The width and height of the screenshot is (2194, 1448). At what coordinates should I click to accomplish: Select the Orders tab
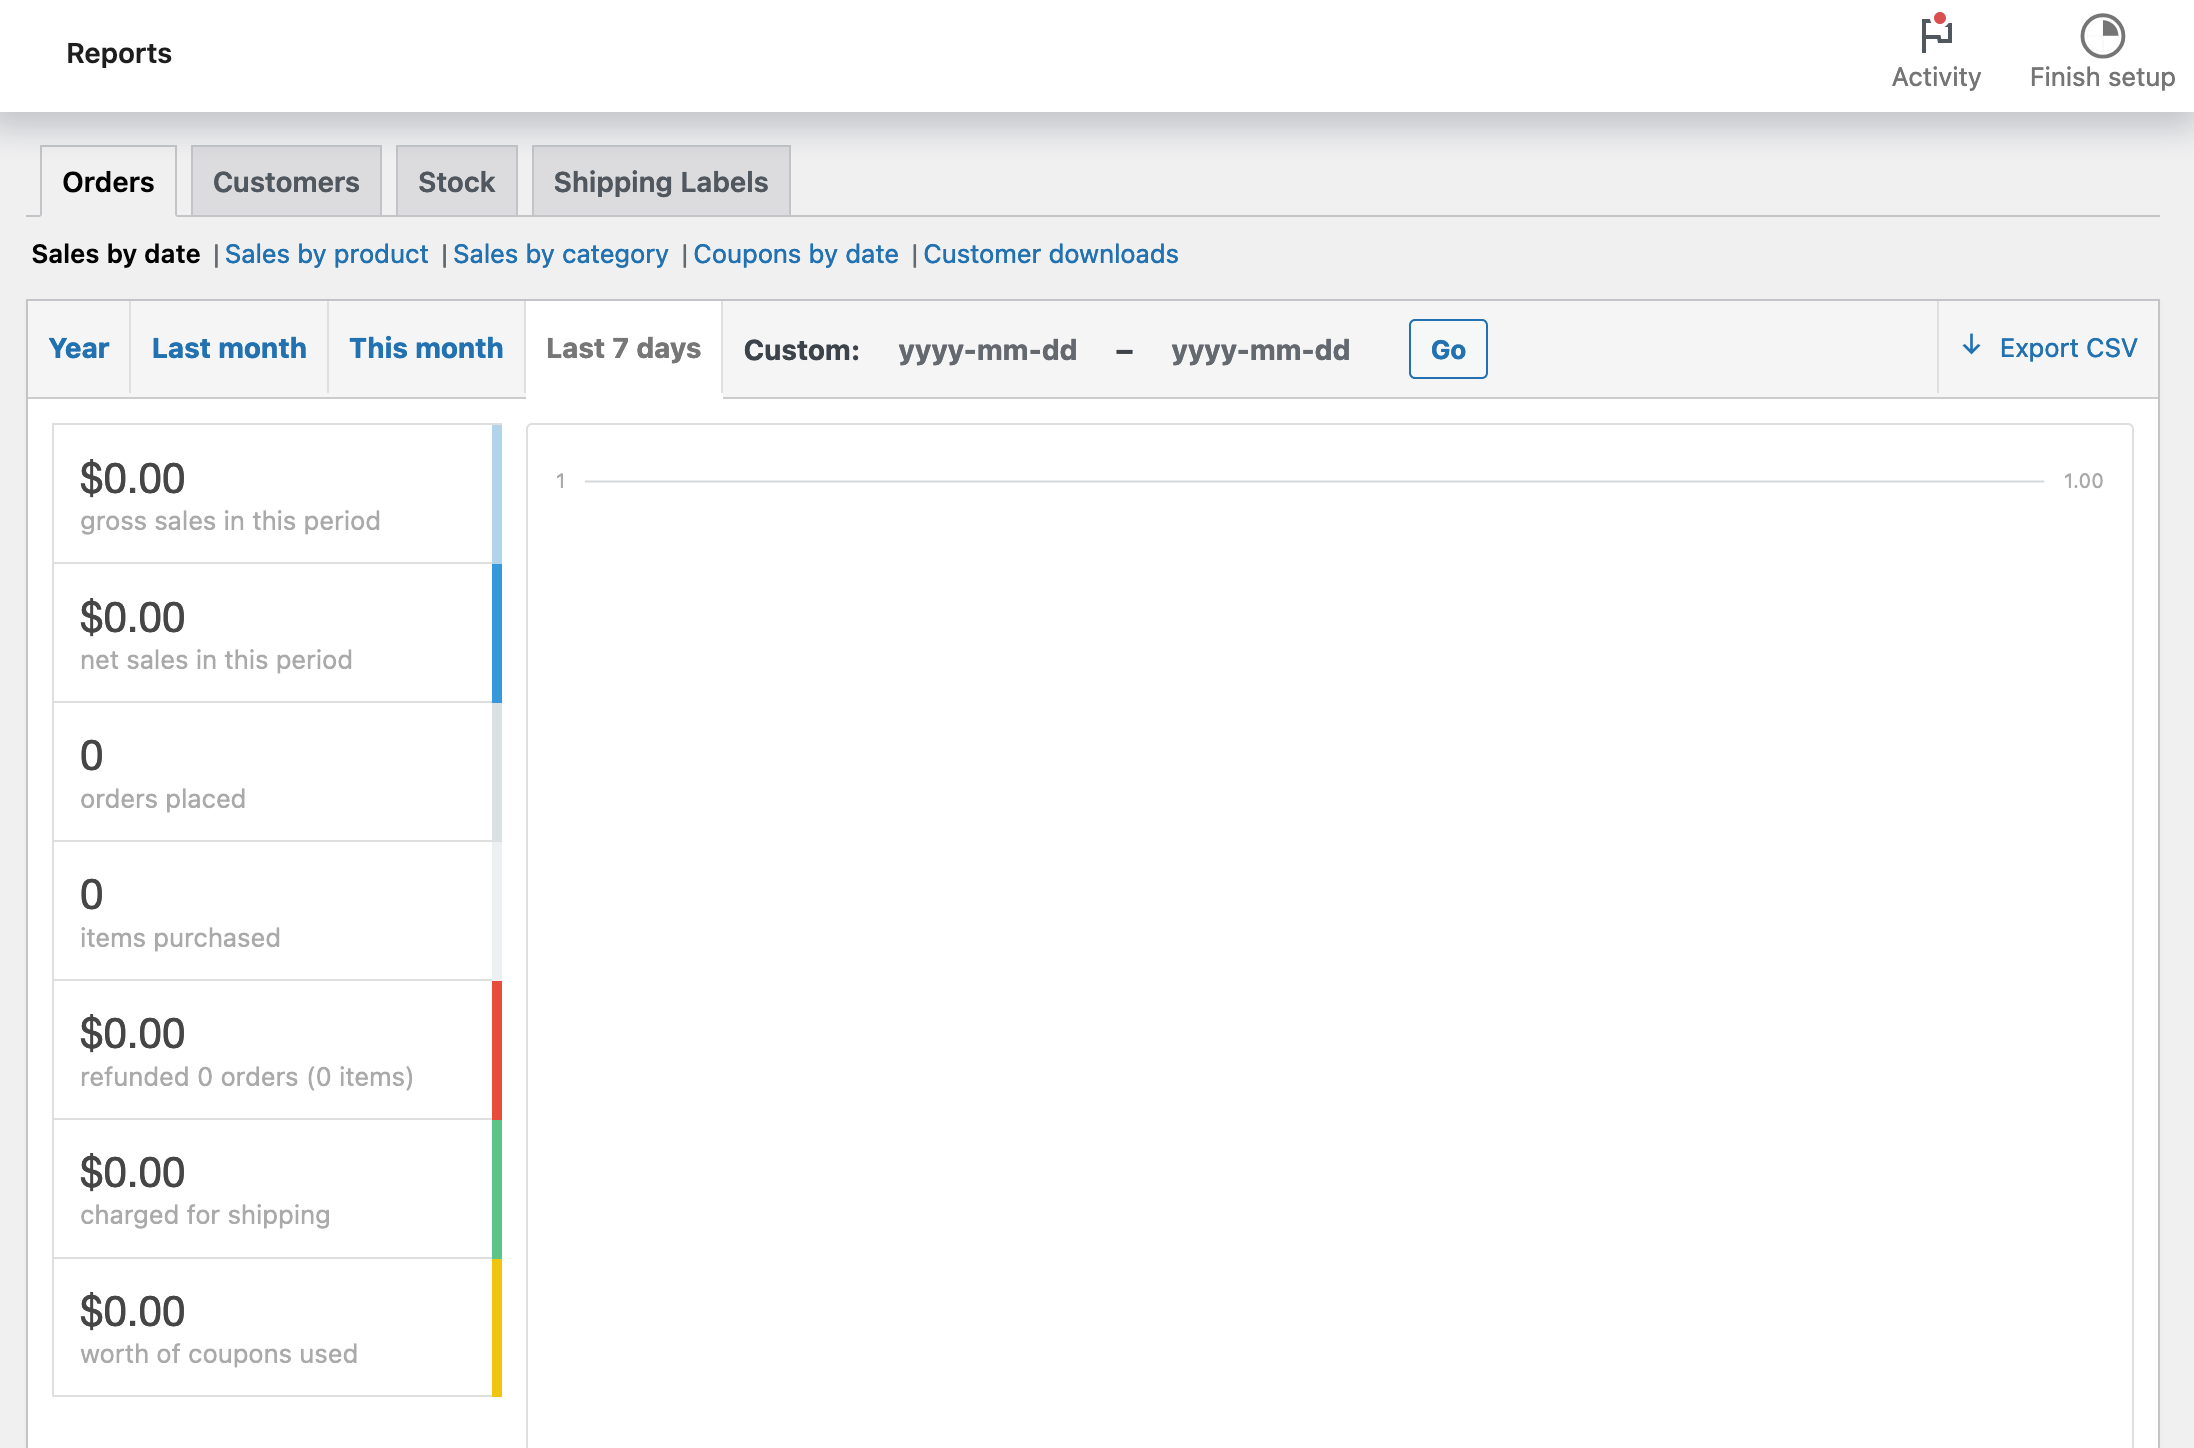pyautogui.click(x=108, y=181)
